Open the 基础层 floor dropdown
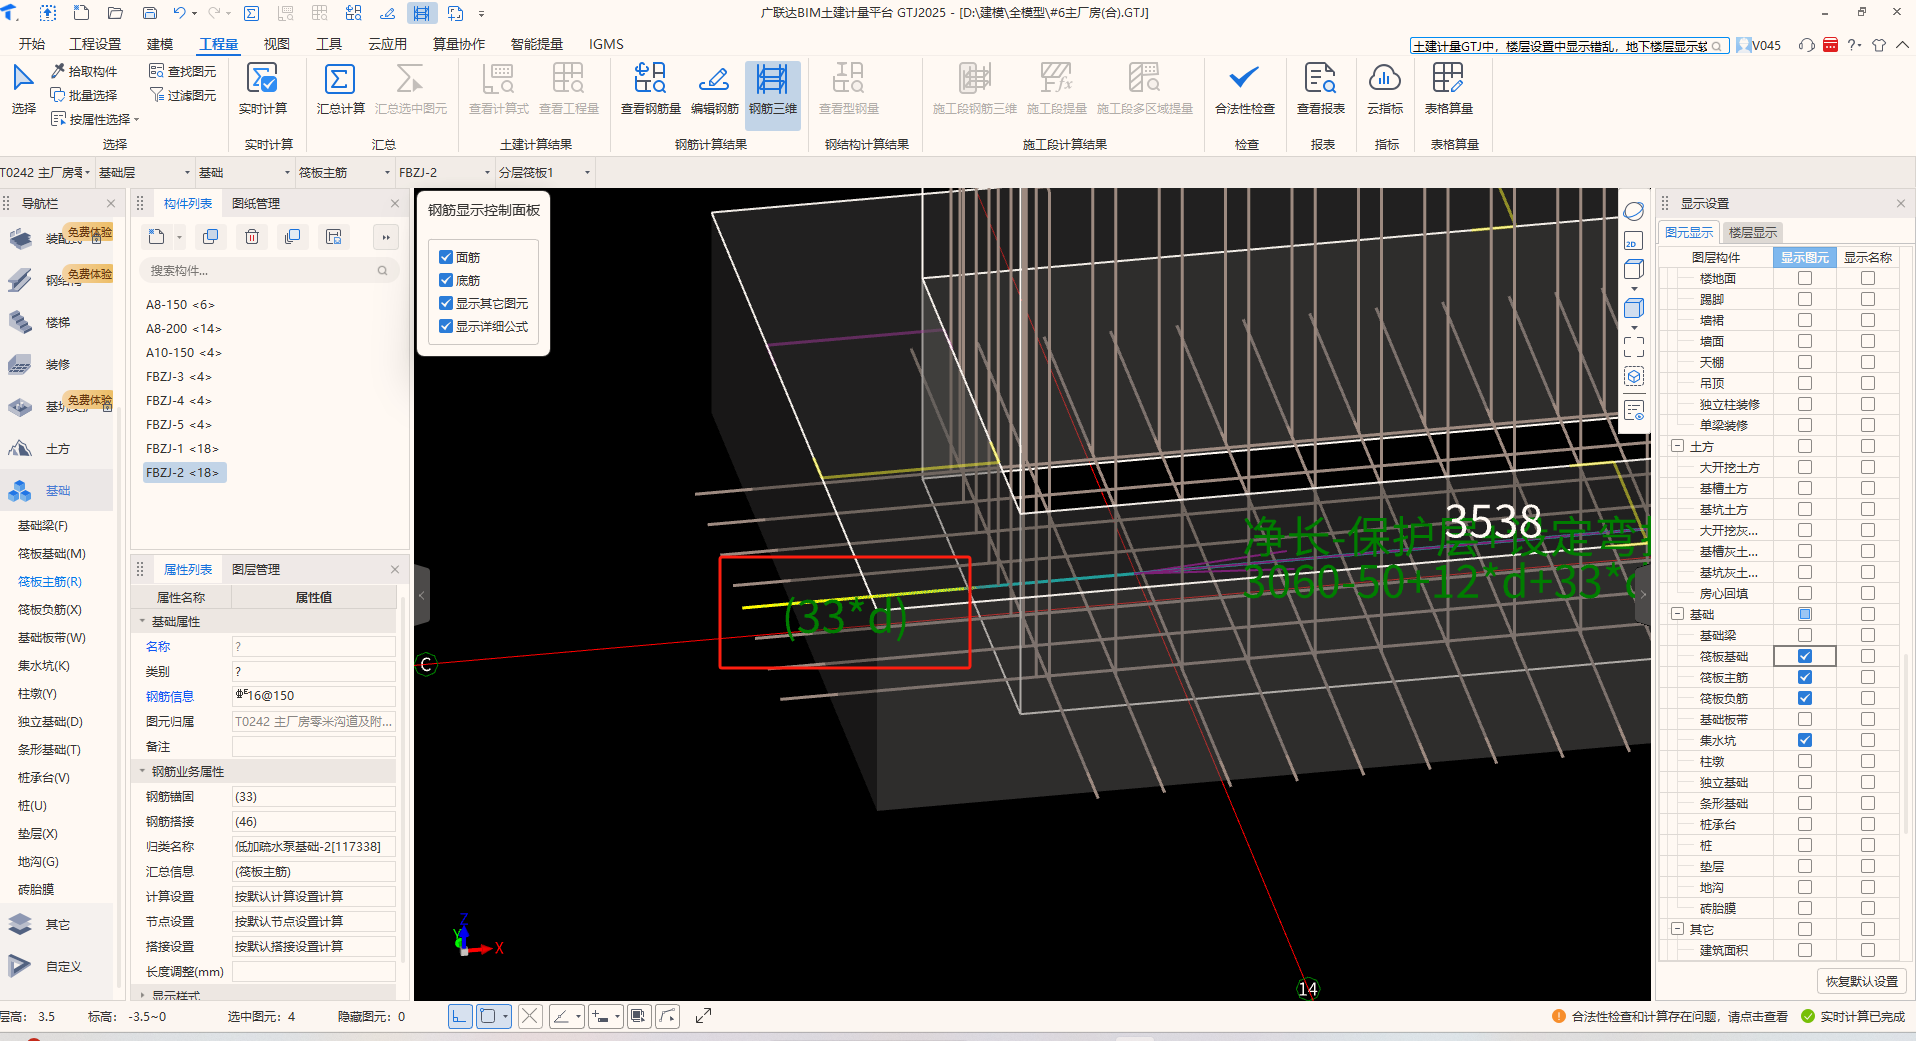 (144, 172)
